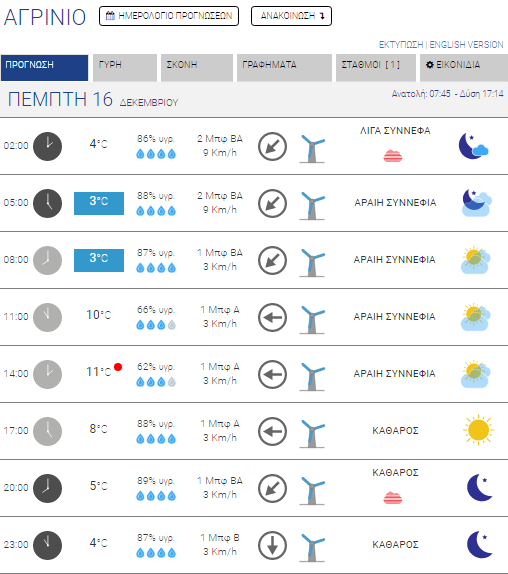Click the red fog icon at 02:00
This screenshot has width=508, height=574.
[x=393, y=156]
